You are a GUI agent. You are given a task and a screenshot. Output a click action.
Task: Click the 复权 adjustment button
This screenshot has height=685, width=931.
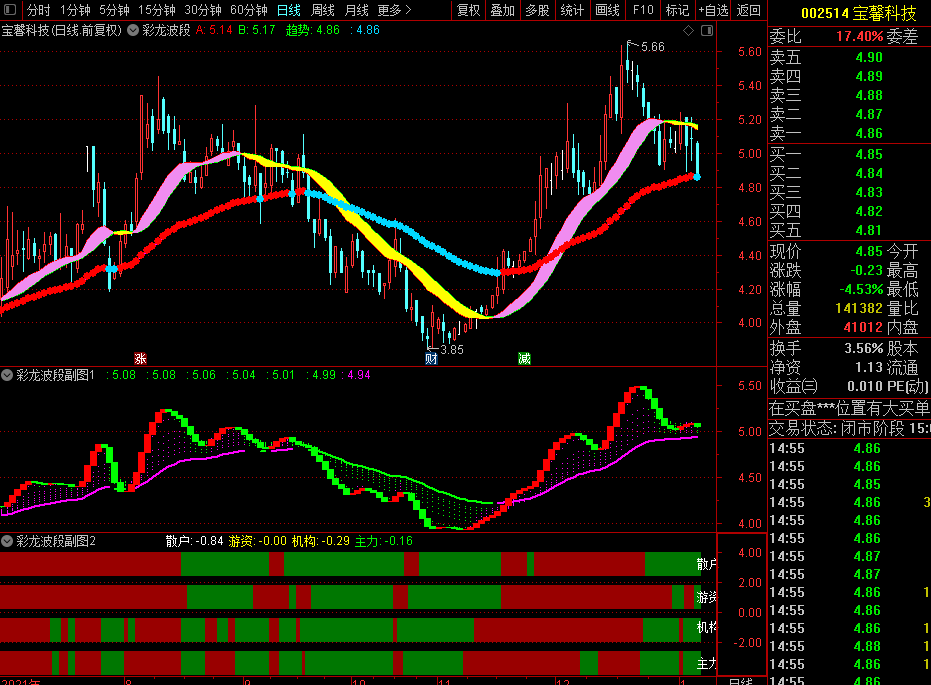pos(468,10)
